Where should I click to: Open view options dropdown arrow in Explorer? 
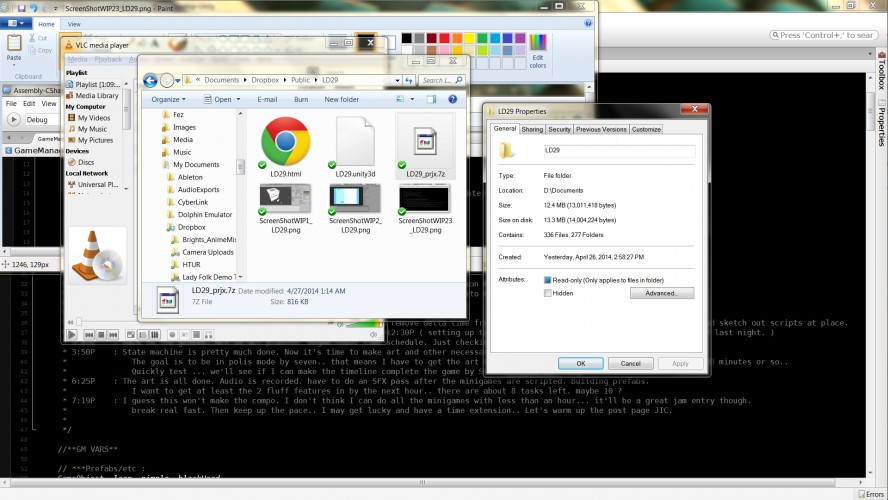[412, 99]
